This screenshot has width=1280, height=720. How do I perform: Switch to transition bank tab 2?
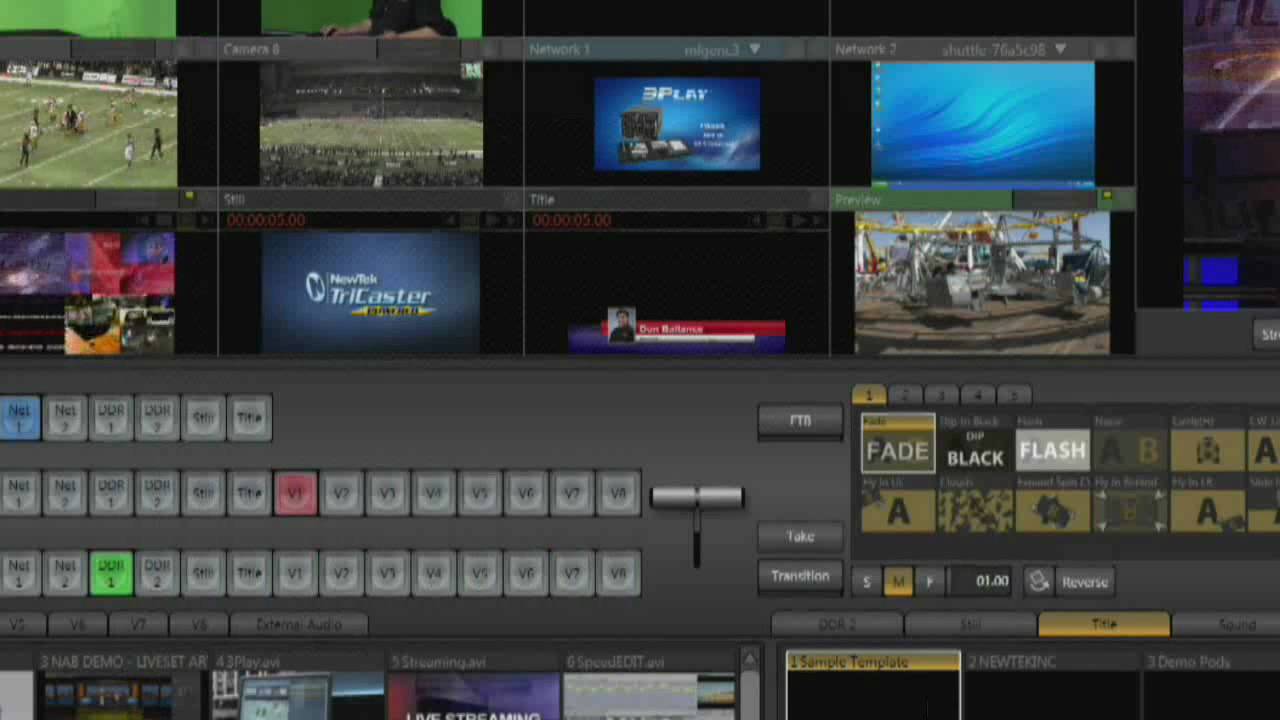905,395
